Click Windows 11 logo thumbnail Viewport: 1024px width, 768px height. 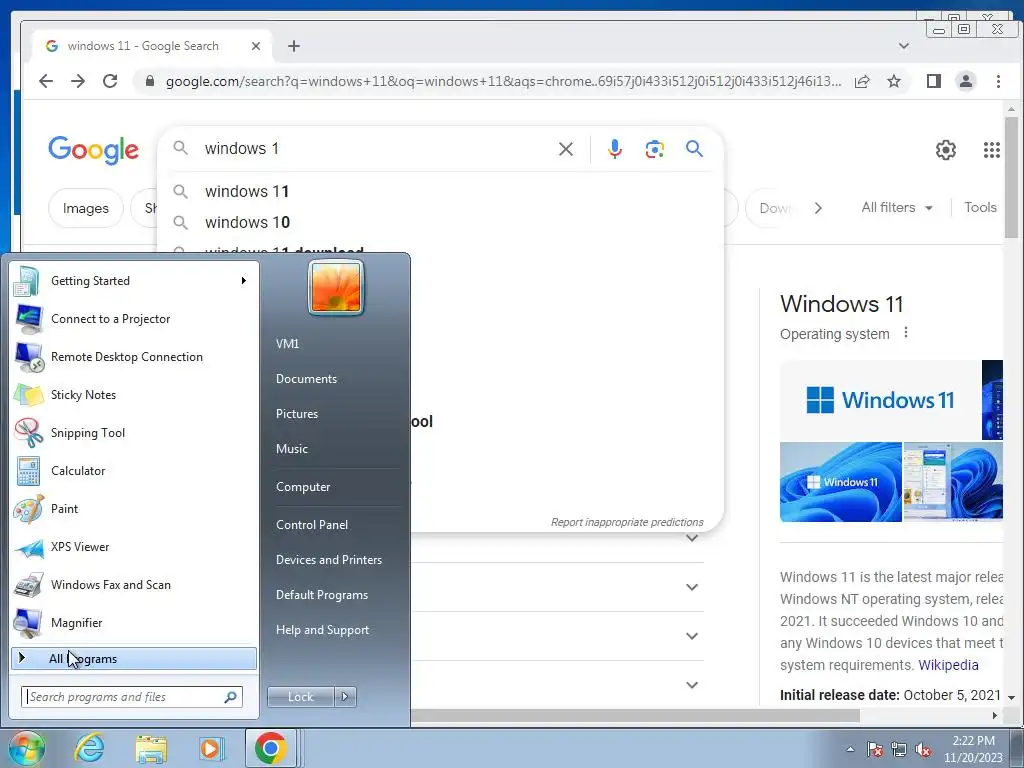(x=880, y=400)
